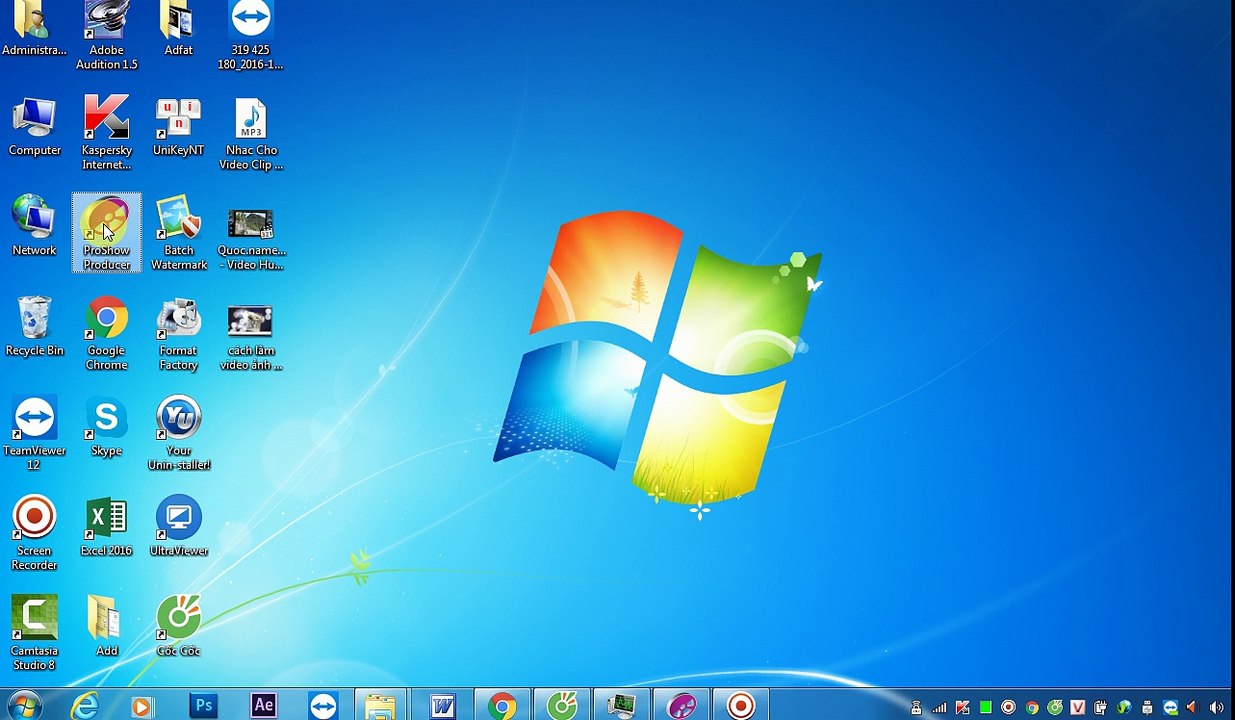Select the Skype desktop shortcut
The image size is (1235, 720).
point(106,427)
